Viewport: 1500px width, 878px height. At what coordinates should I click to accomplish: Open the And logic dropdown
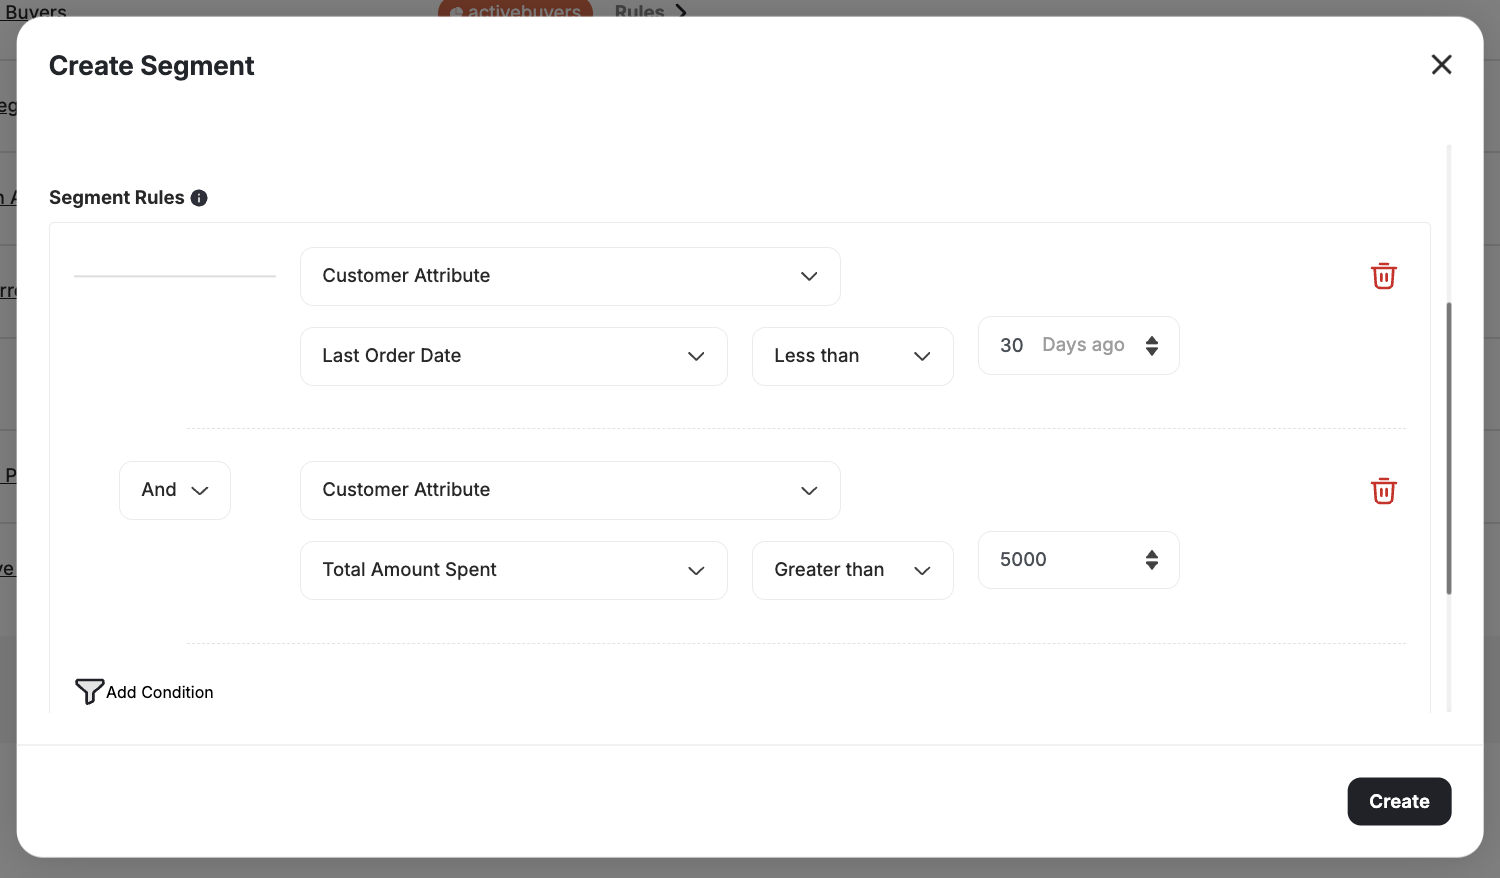[x=175, y=490]
